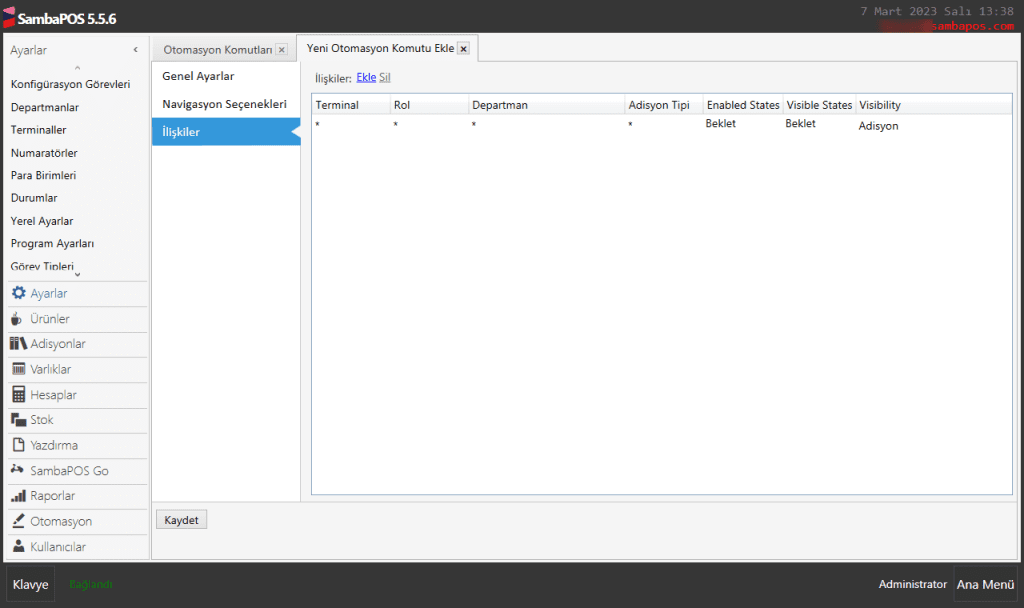Click the Ayarlar gear icon
This screenshot has width=1024, height=608.
click(19, 294)
